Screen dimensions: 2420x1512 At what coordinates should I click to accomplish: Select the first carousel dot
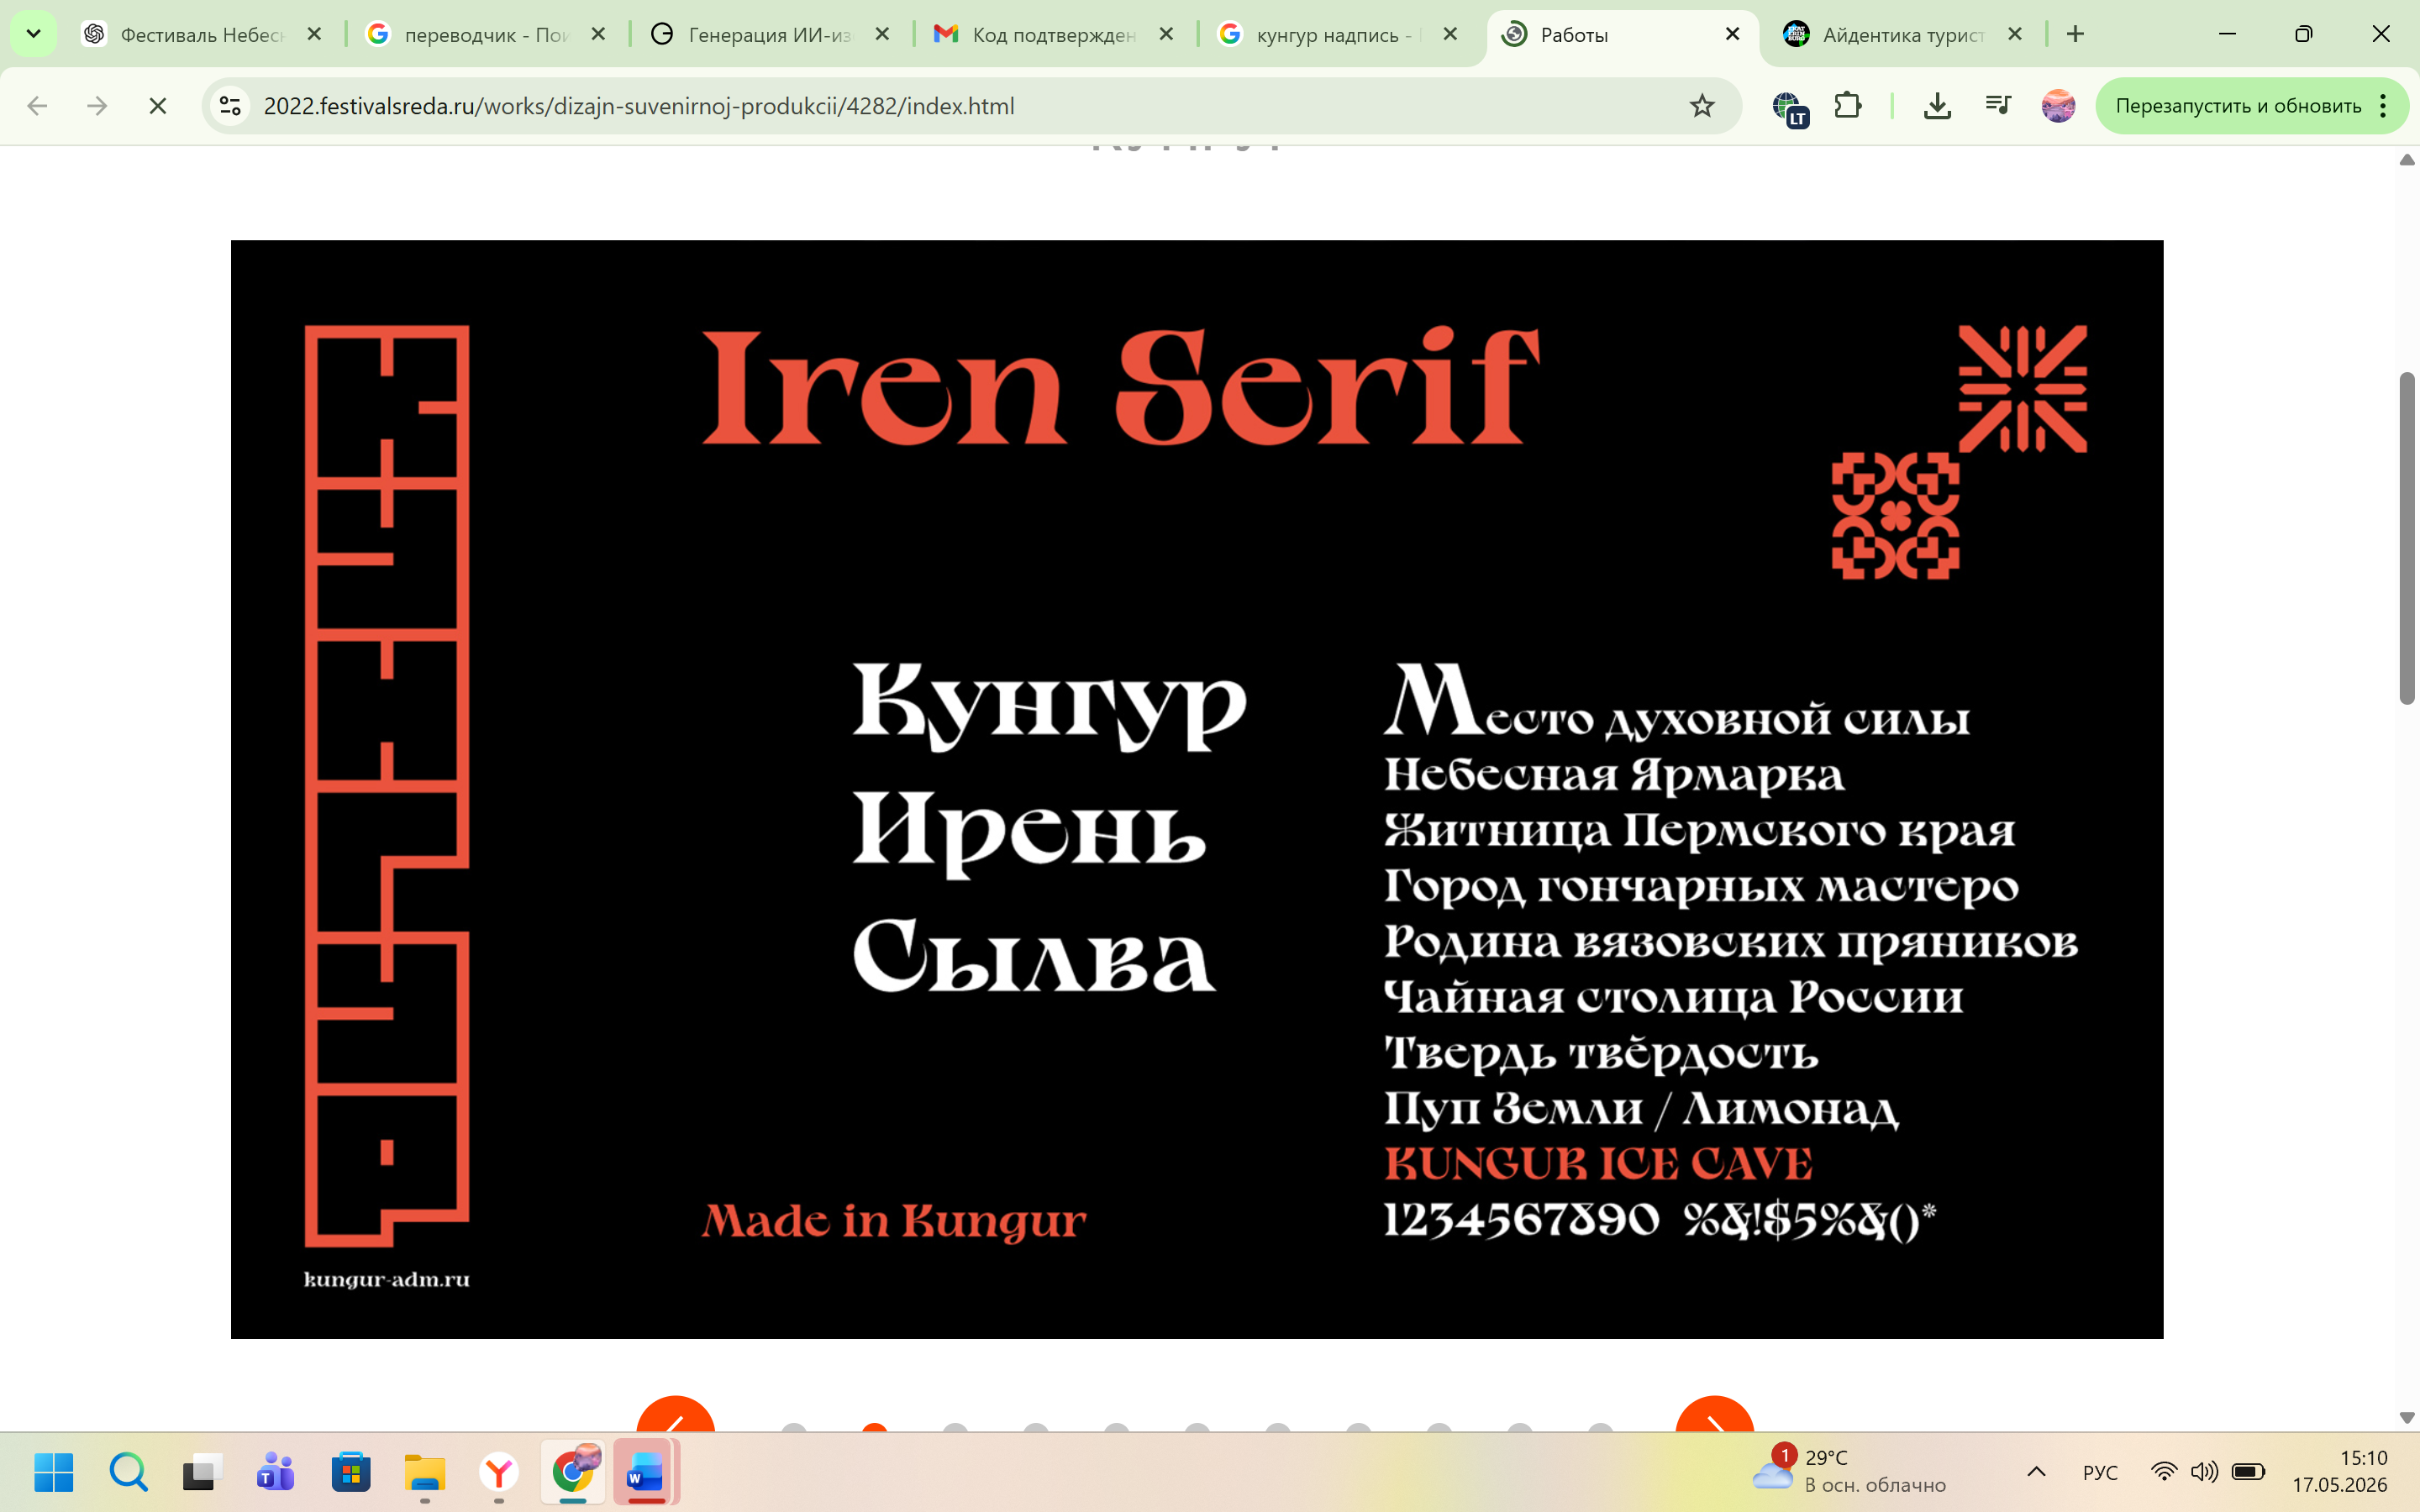pos(794,1427)
